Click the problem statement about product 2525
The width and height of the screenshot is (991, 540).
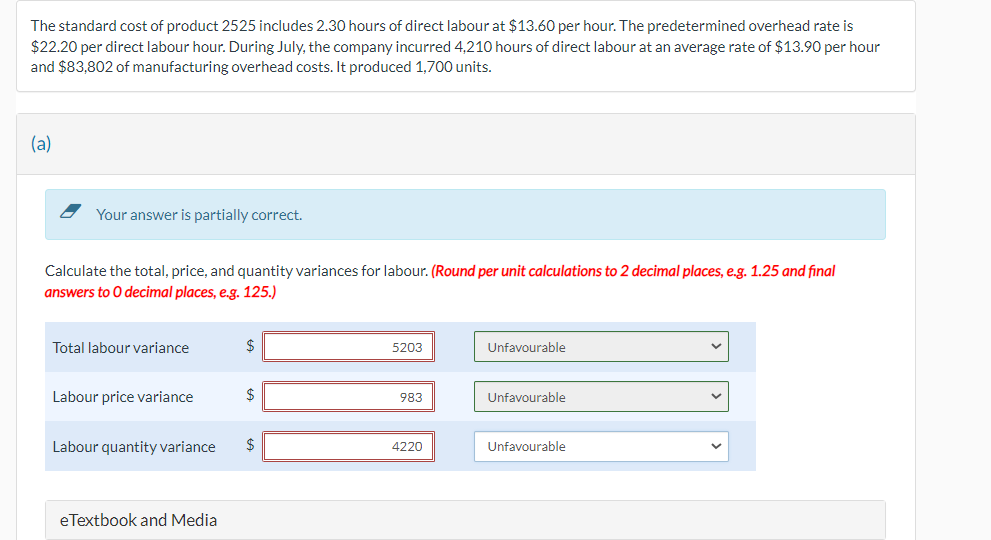click(x=455, y=46)
